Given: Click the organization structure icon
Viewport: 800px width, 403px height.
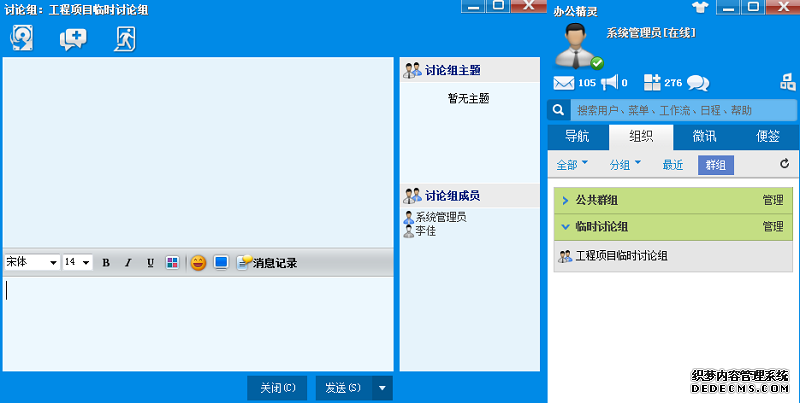Looking at the screenshot, I should click(788, 82).
